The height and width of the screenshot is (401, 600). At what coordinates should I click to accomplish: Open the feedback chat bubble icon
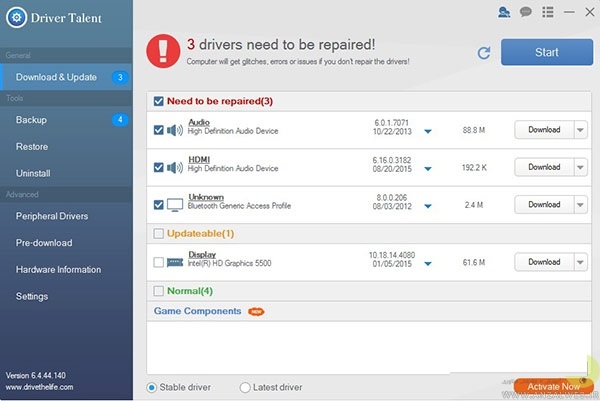523,12
